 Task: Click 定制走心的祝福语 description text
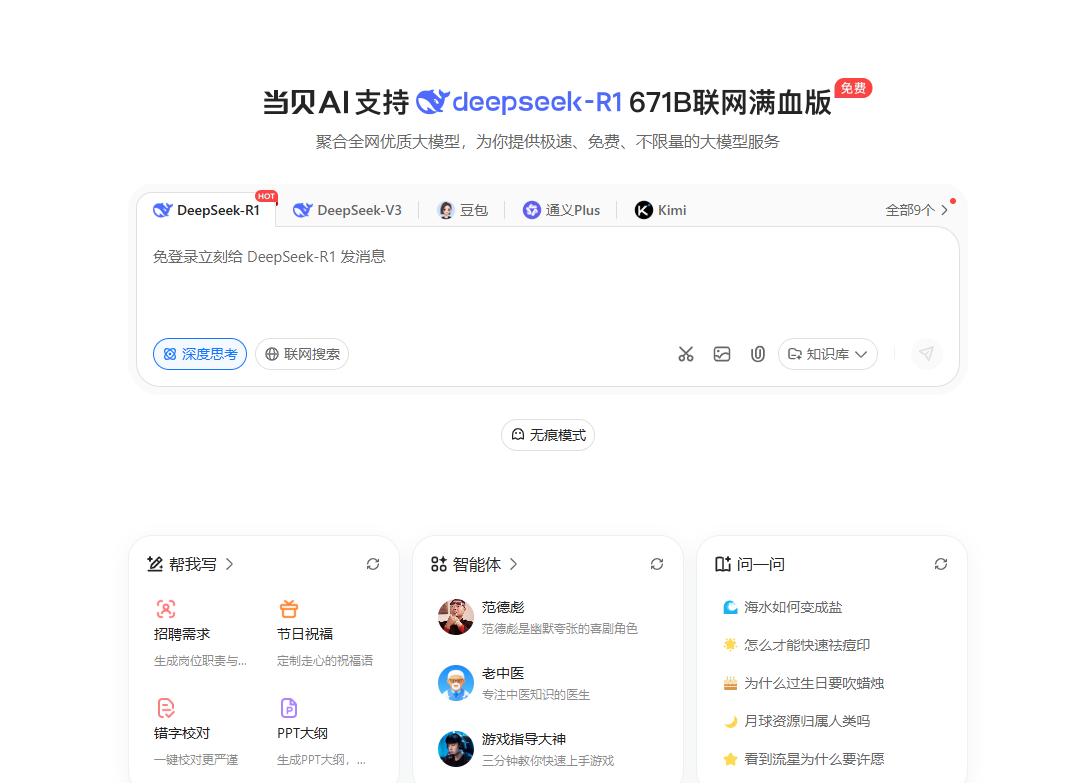click(x=325, y=661)
